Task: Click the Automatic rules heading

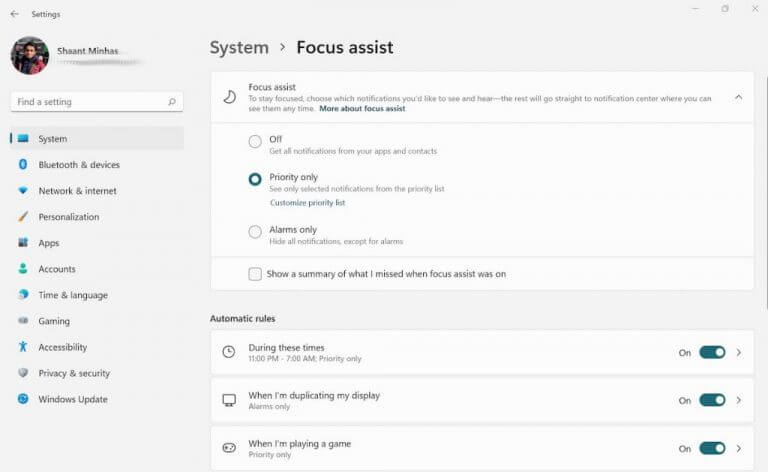Action: coord(242,318)
